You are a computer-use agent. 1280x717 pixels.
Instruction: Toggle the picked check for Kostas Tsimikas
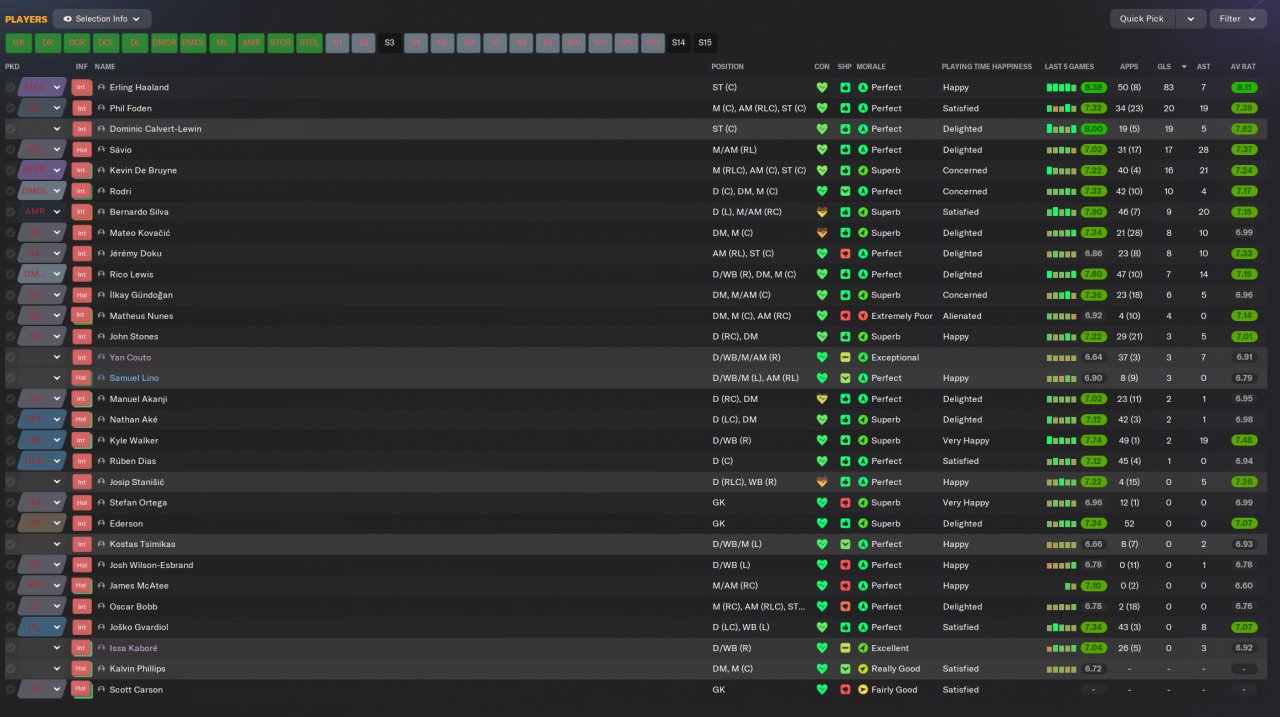tap(10, 545)
